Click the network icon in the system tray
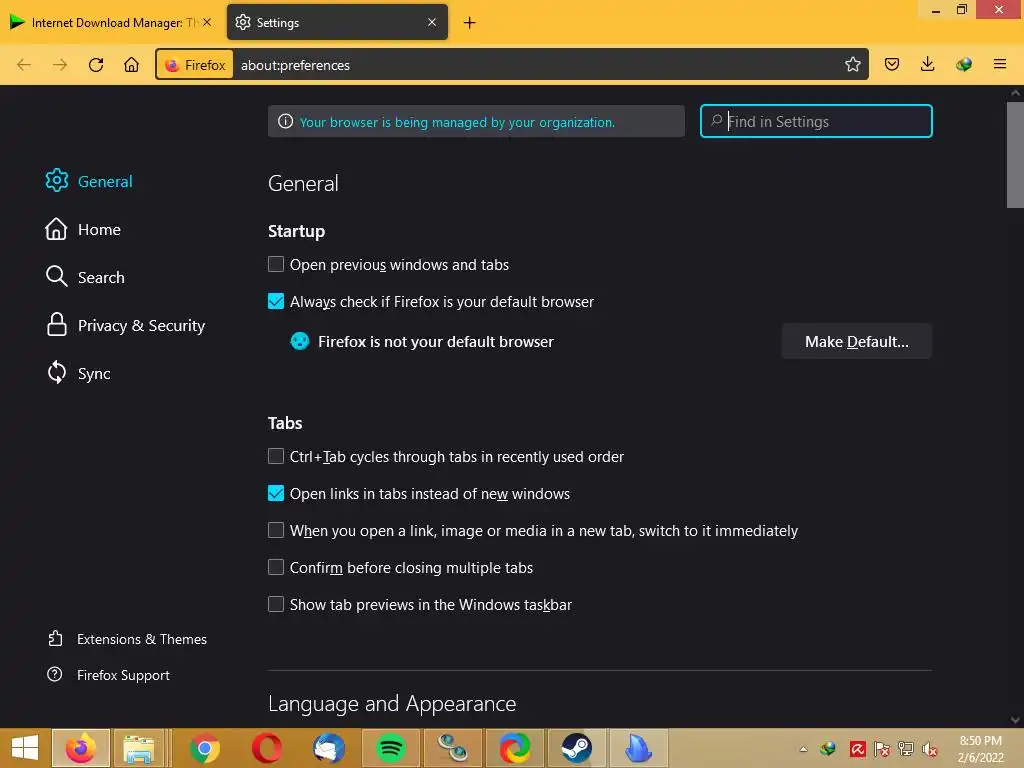 pyautogui.click(x=906, y=749)
